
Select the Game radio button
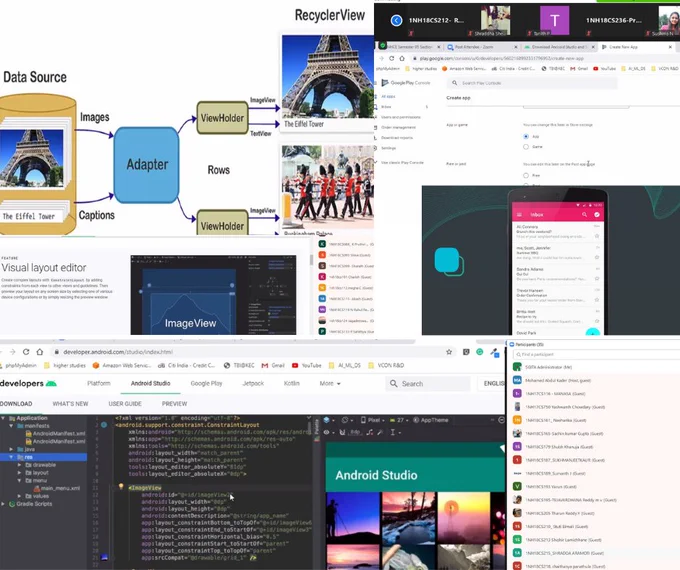tap(526, 147)
